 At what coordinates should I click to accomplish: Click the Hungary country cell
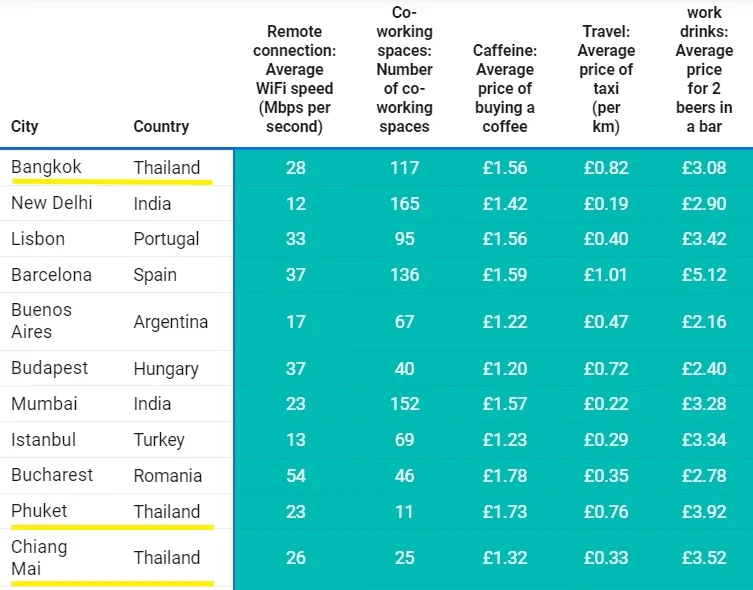tap(166, 369)
